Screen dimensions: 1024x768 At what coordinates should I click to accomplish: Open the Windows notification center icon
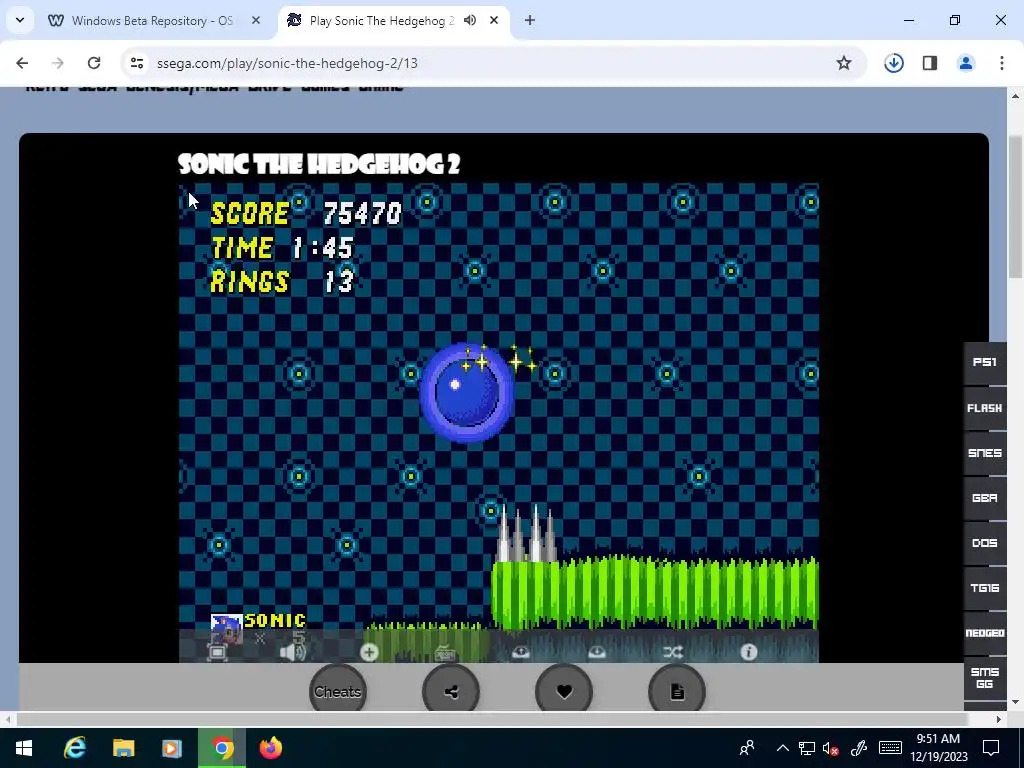tap(991, 748)
